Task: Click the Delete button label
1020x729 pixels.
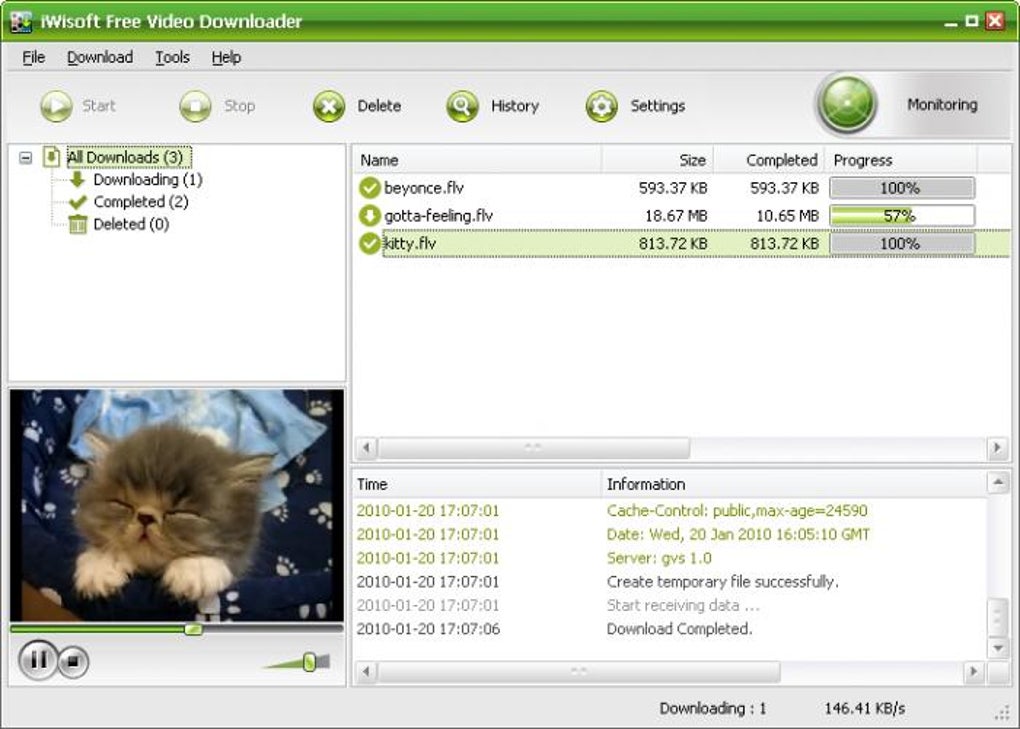Action: (379, 106)
